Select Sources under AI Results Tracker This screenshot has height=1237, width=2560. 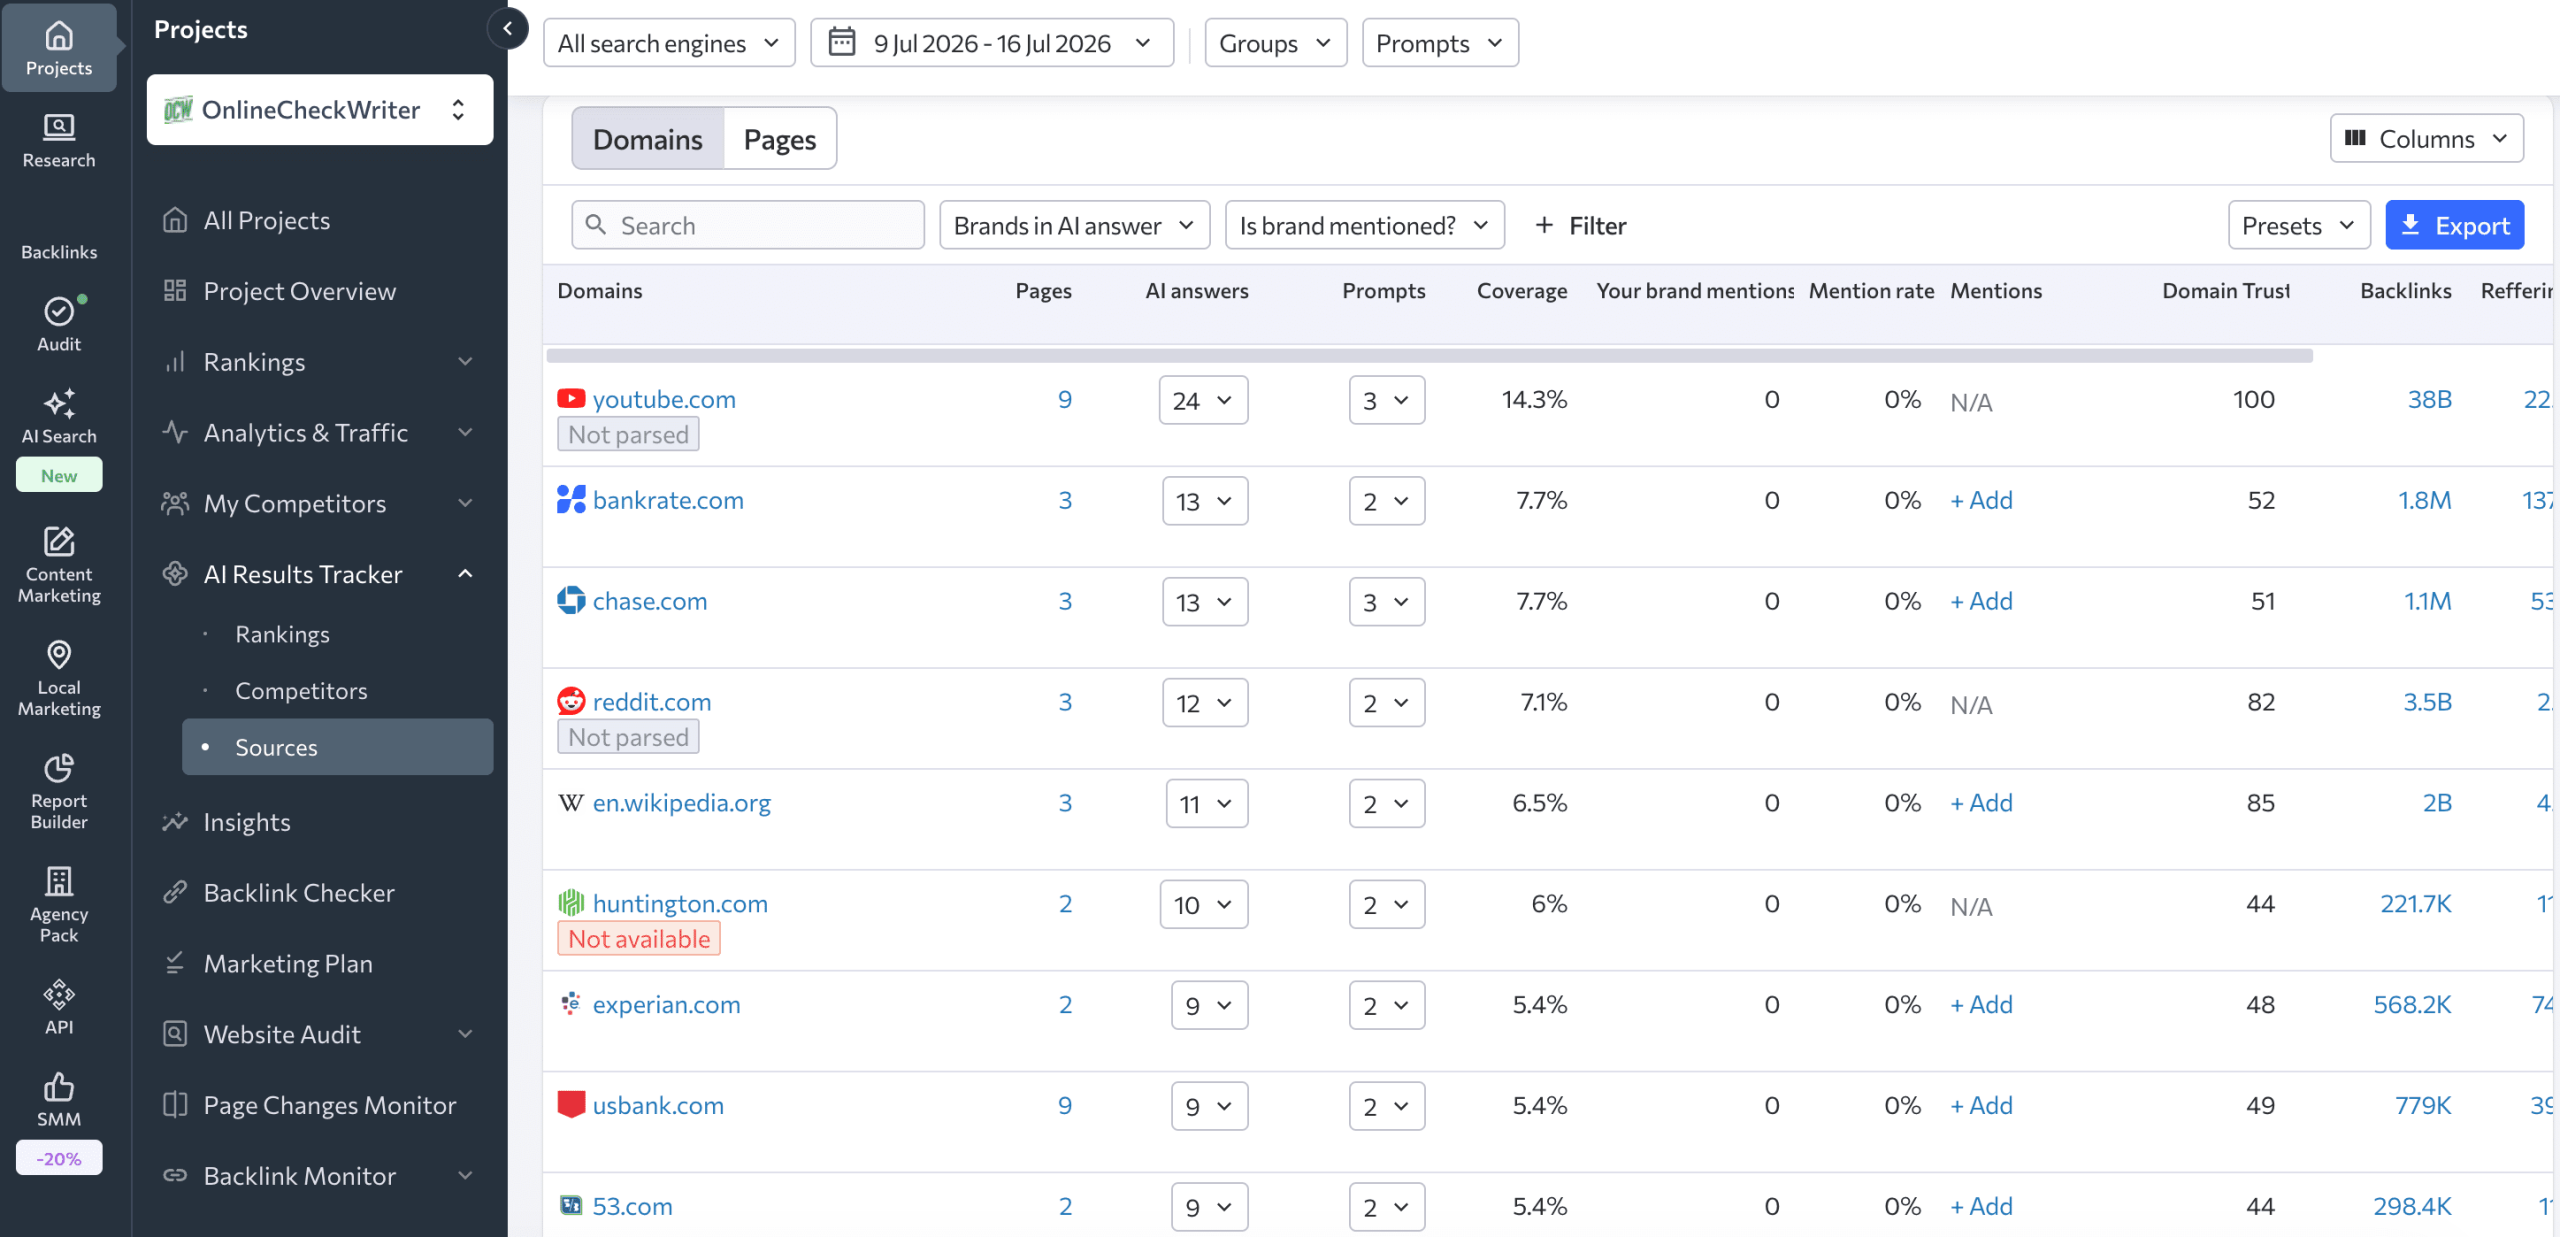tap(337, 746)
